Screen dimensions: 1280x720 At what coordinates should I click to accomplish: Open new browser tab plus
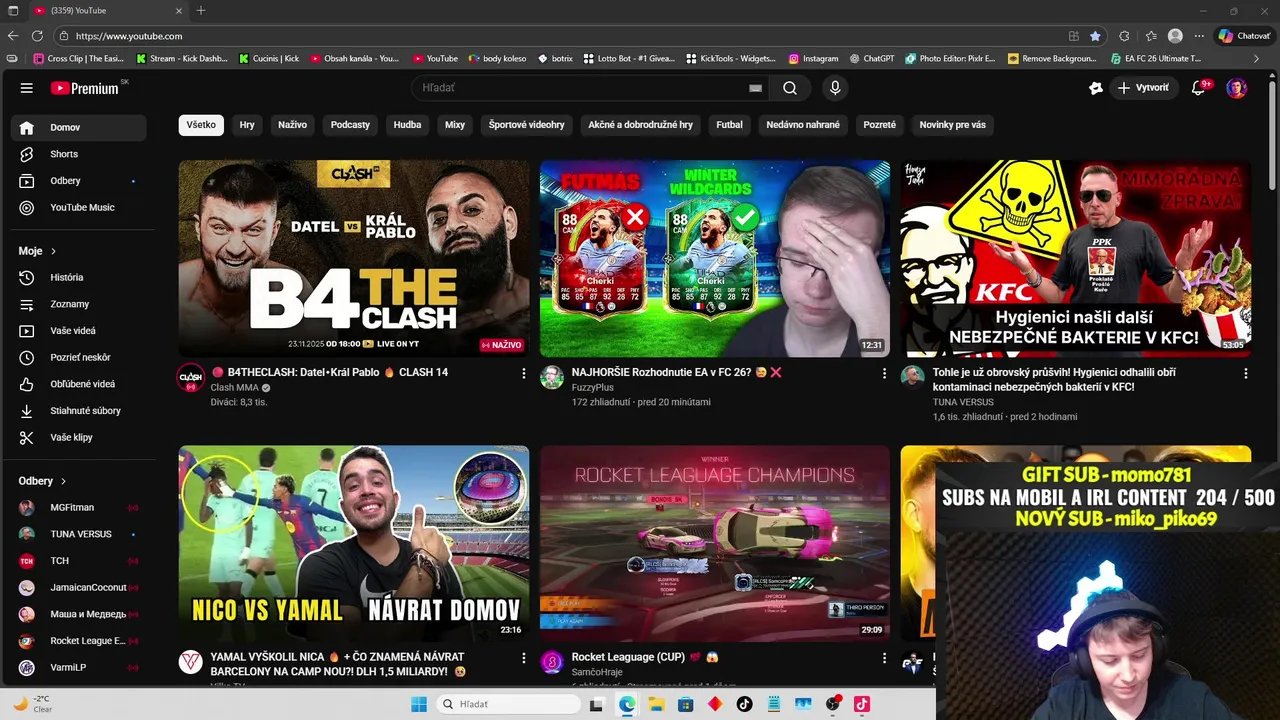[201, 10]
